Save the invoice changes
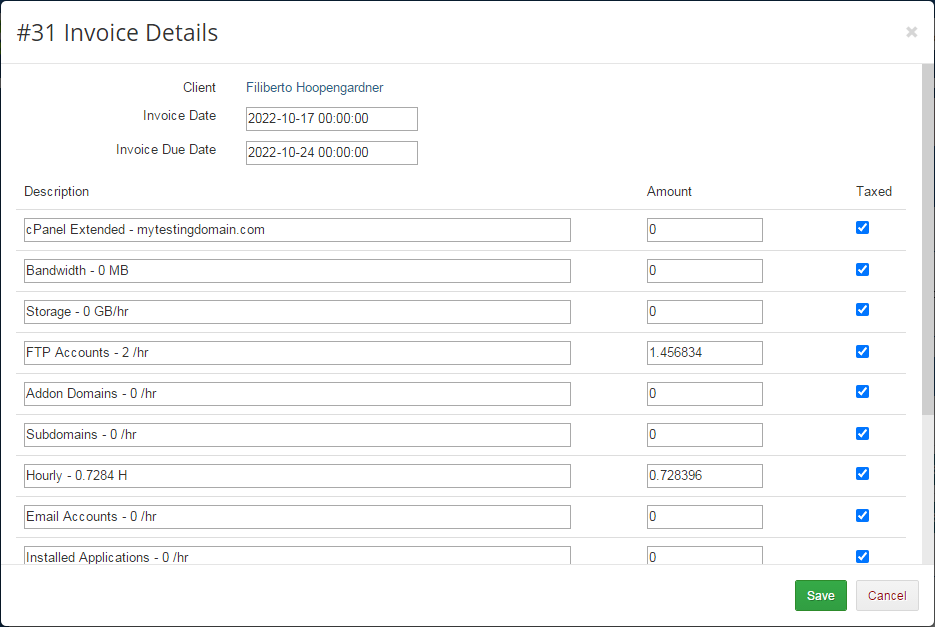Image resolution: width=935 pixels, height=627 pixels. coord(820,595)
